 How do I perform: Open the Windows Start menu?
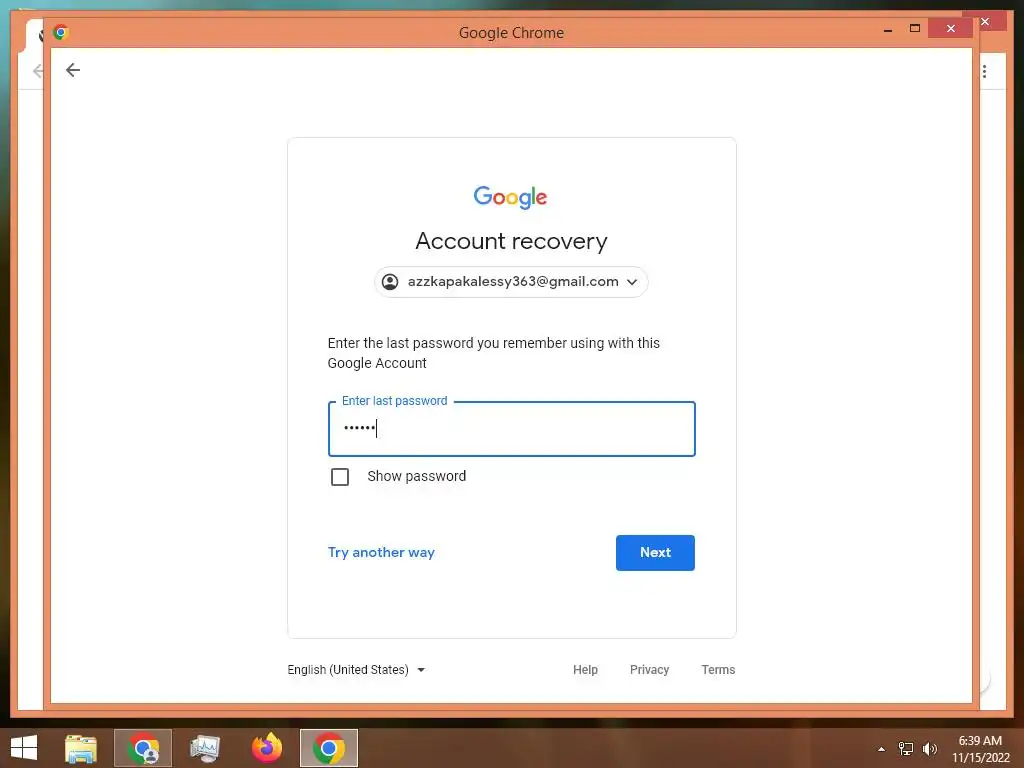(x=24, y=748)
